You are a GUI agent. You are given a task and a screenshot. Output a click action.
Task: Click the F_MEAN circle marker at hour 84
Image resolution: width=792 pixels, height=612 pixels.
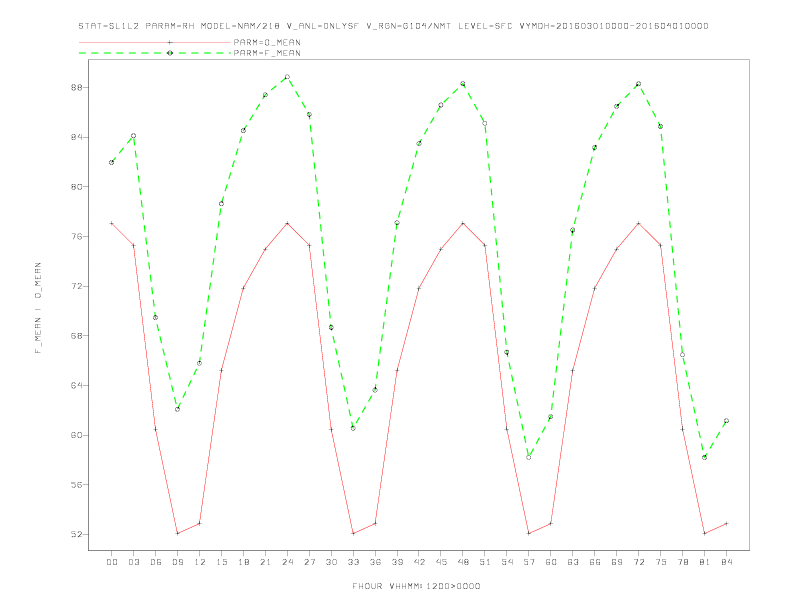coord(726,421)
